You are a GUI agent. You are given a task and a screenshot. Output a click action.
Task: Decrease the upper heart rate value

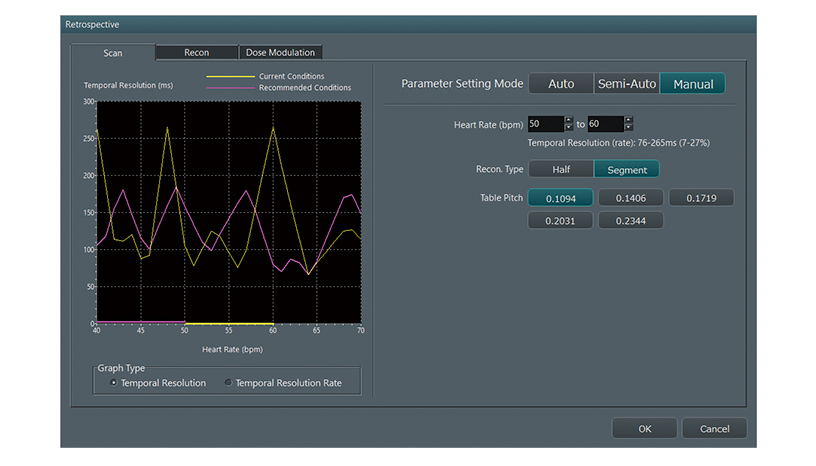click(x=629, y=128)
